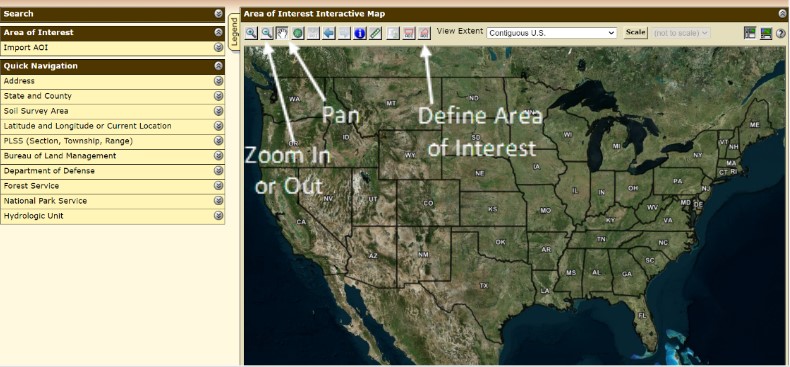Image resolution: width=790 pixels, height=367 pixels.
Task: Define AOI by polygon tool
Action: (424, 33)
